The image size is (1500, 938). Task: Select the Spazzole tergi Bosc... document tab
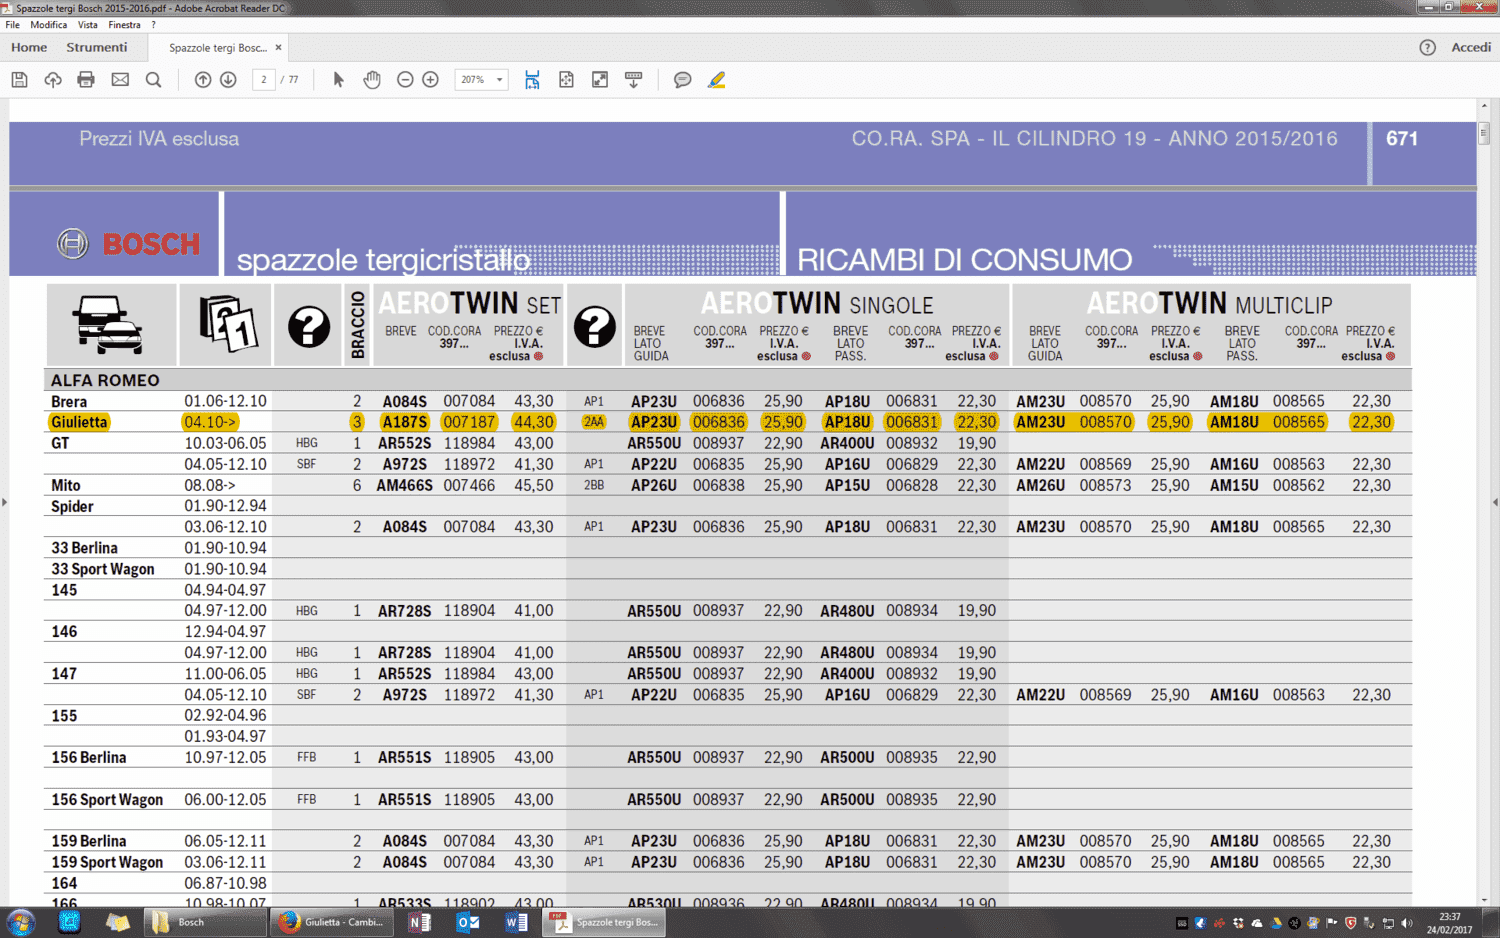tap(218, 48)
